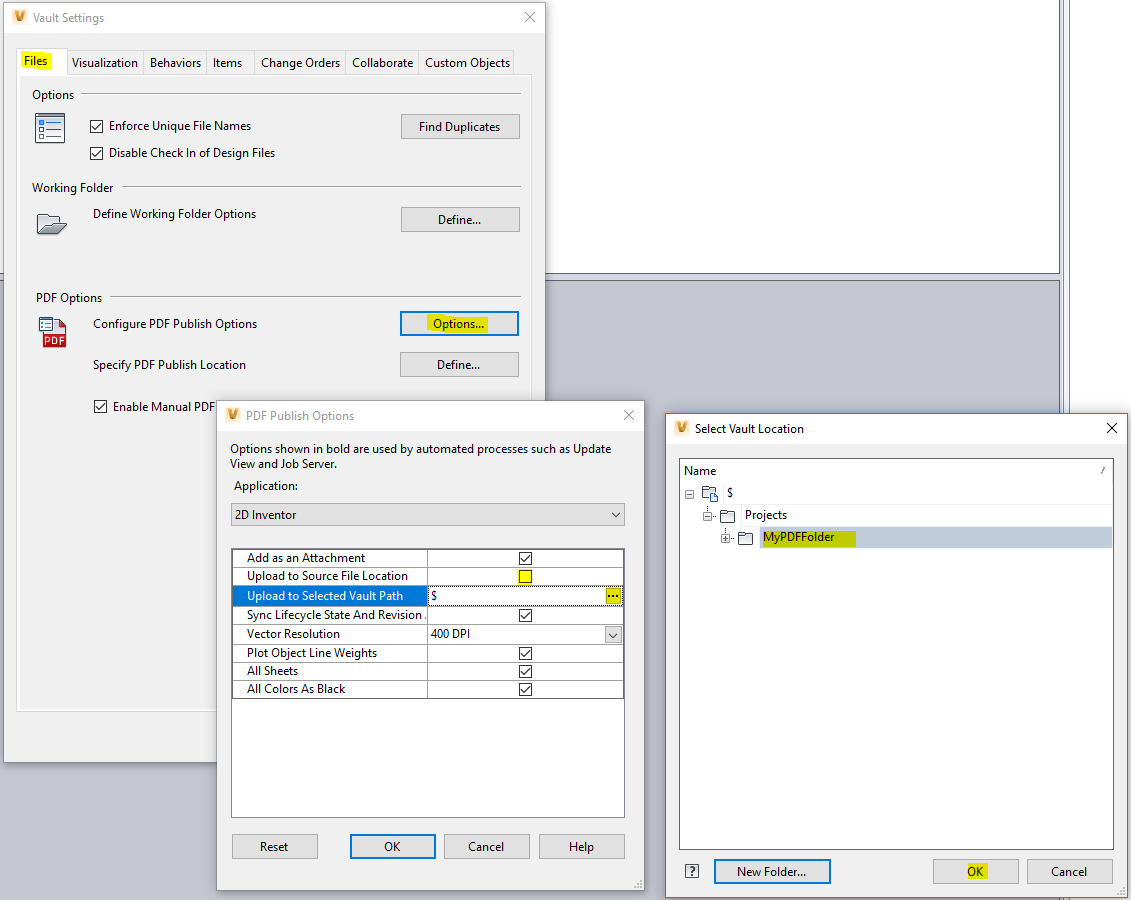Toggle All Colors As Black checkbox
Image resolution: width=1131 pixels, height=900 pixels.
(525, 689)
